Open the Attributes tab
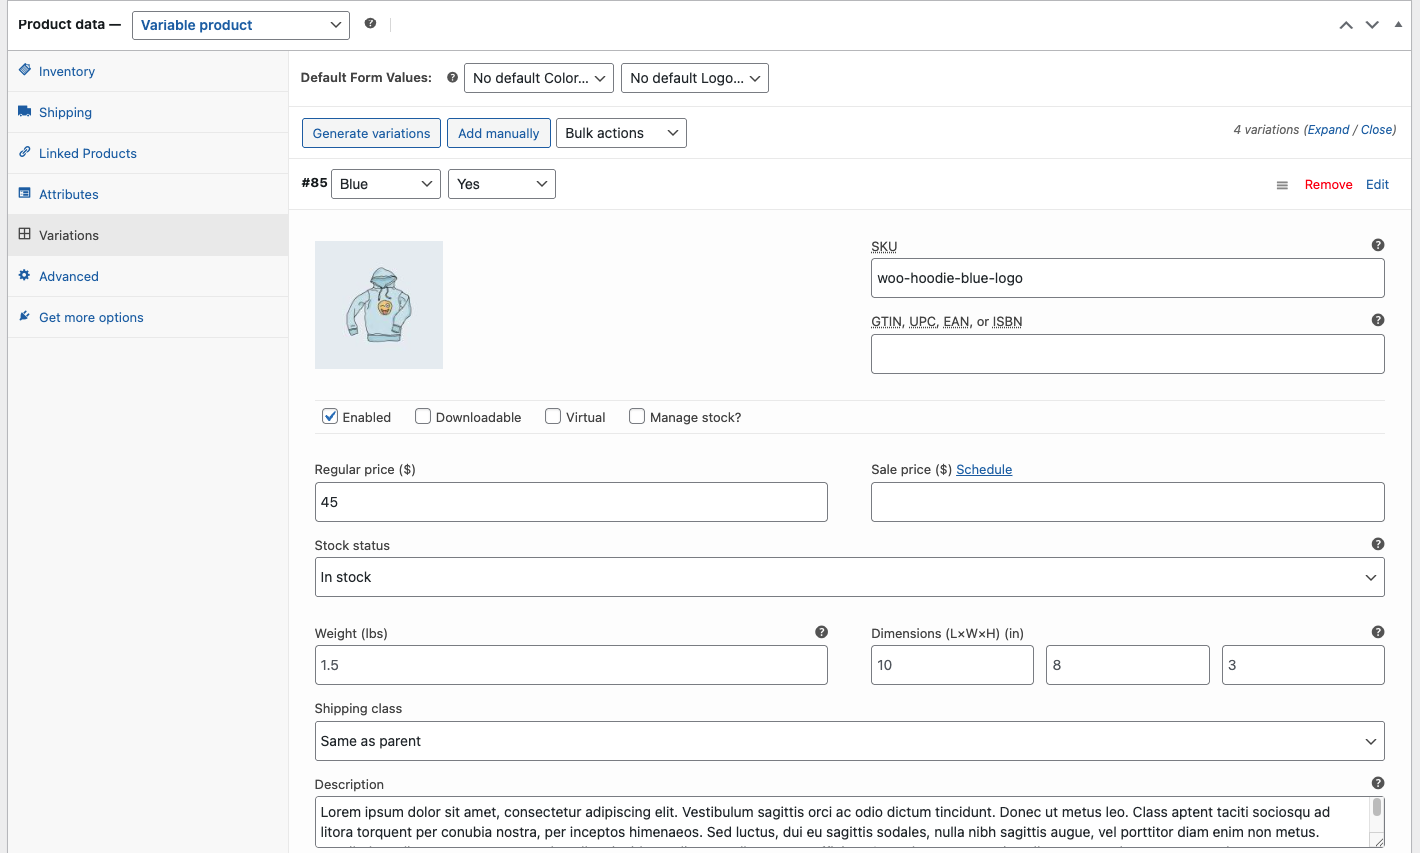This screenshot has width=1420, height=853. pyautogui.click(x=69, y=194)
